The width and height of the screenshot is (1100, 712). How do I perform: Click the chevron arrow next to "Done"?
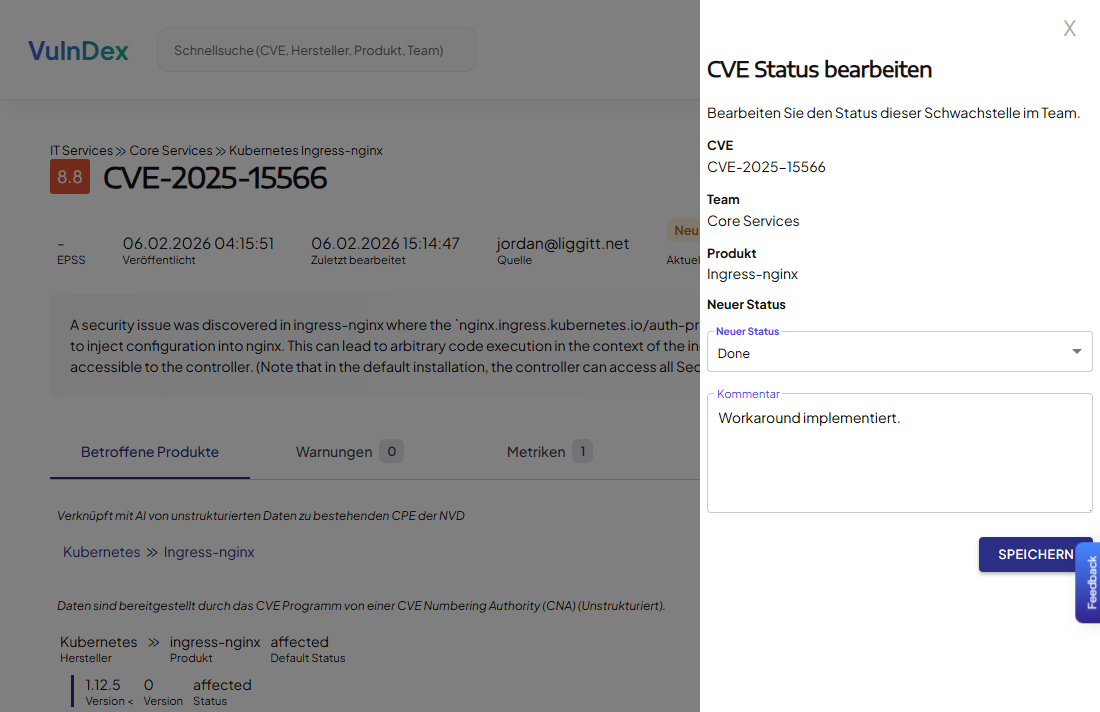1077,351
